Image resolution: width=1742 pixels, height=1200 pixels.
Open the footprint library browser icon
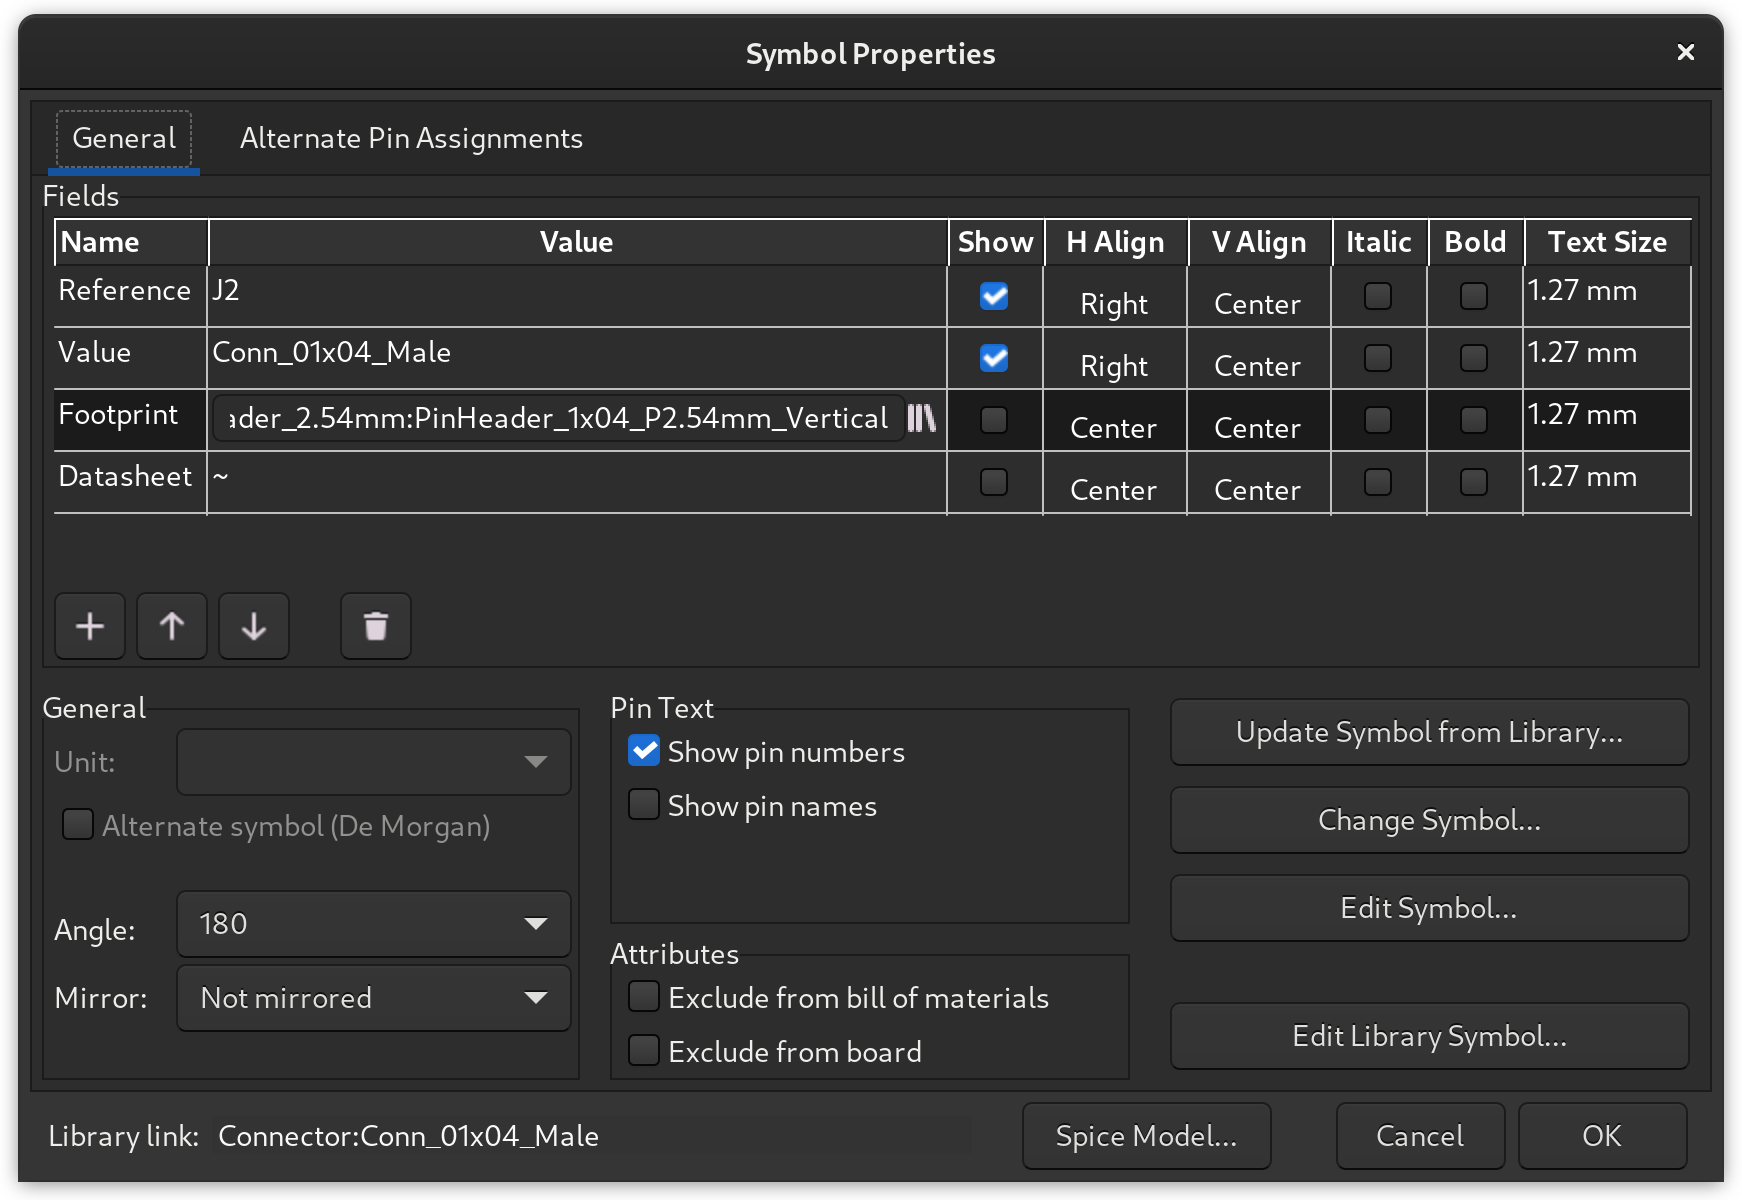pyautogui.click(x=921, y=418)
